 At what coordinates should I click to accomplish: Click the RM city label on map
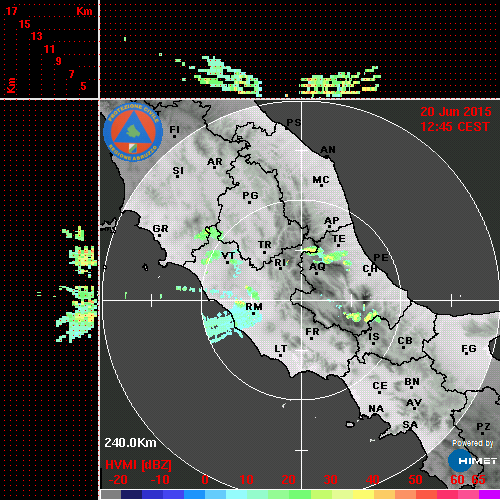pos(254,306)
